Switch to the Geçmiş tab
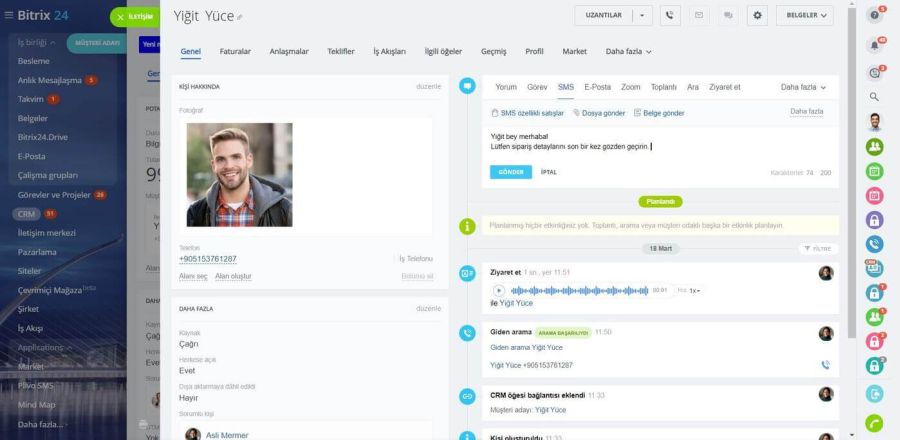900x440 pixels. click(494, 51)
